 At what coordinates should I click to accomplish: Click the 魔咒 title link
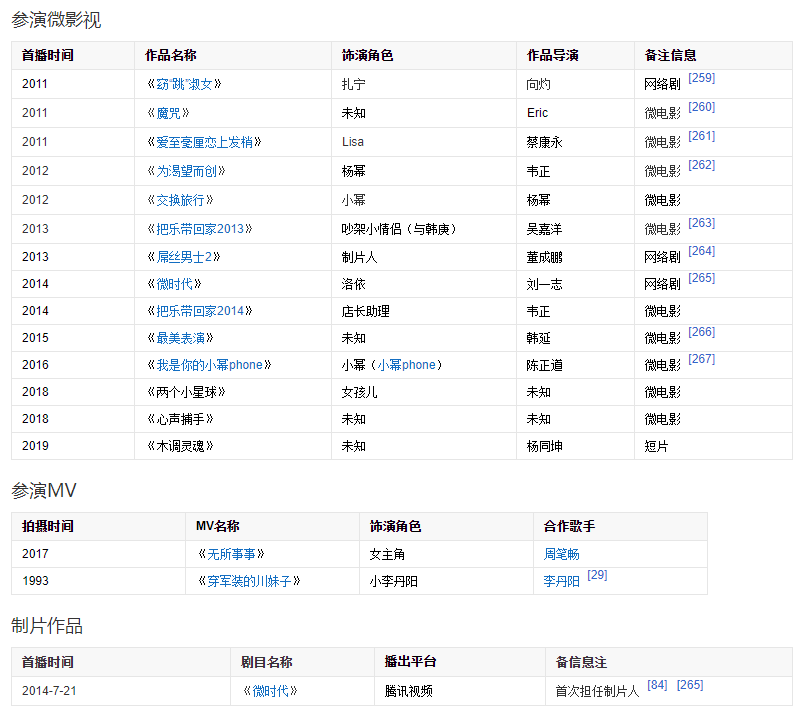pyautogui.click(x=172, y=113)
